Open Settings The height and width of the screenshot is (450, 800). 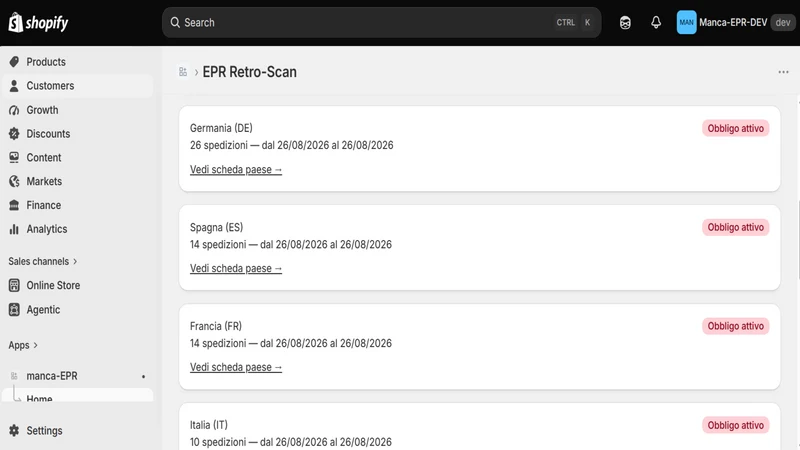point(44,431)
